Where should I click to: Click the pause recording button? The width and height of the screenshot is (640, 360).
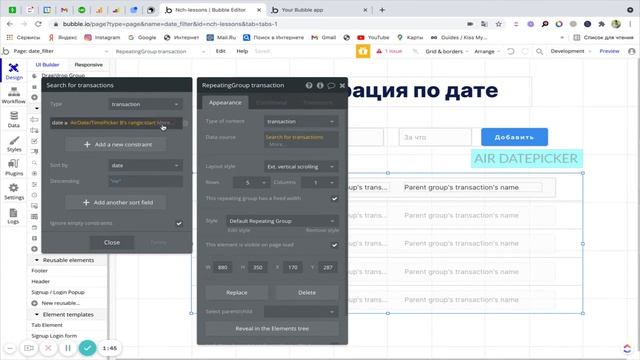tap(68, 348)
